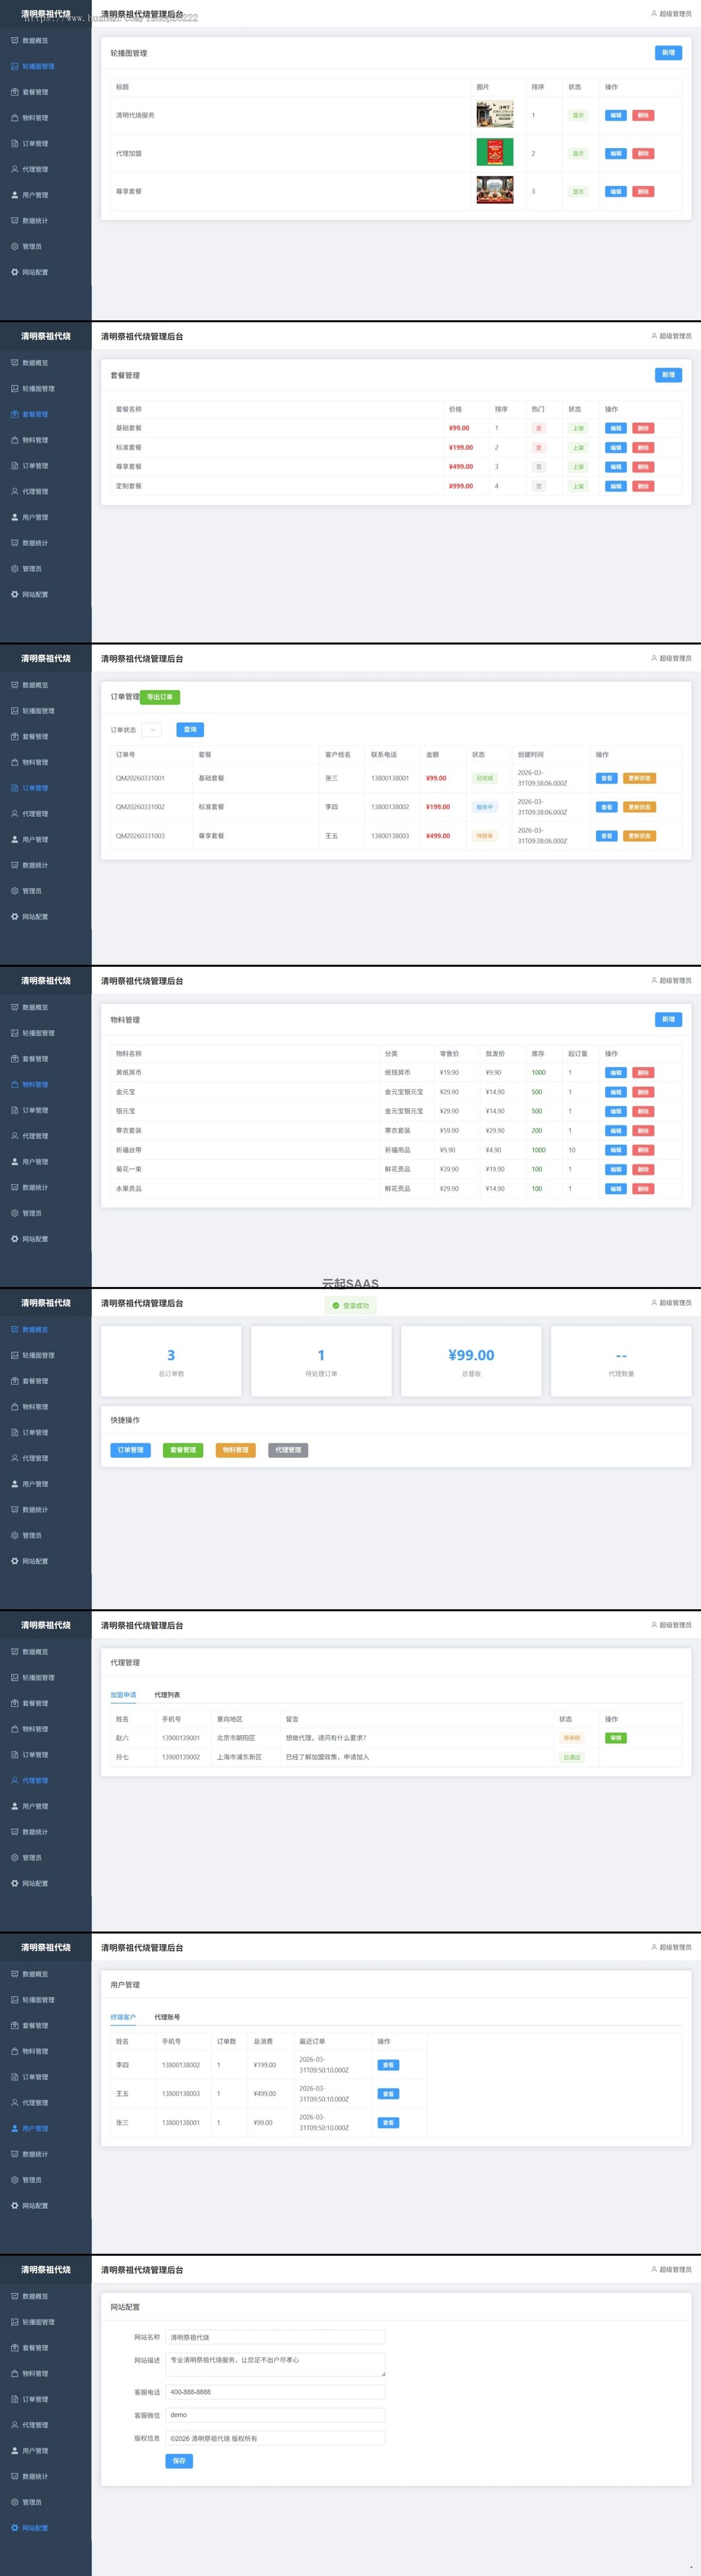Click 查看 for user 王五 in 用户管理

pyautogui.click(x=388, y=2093)
